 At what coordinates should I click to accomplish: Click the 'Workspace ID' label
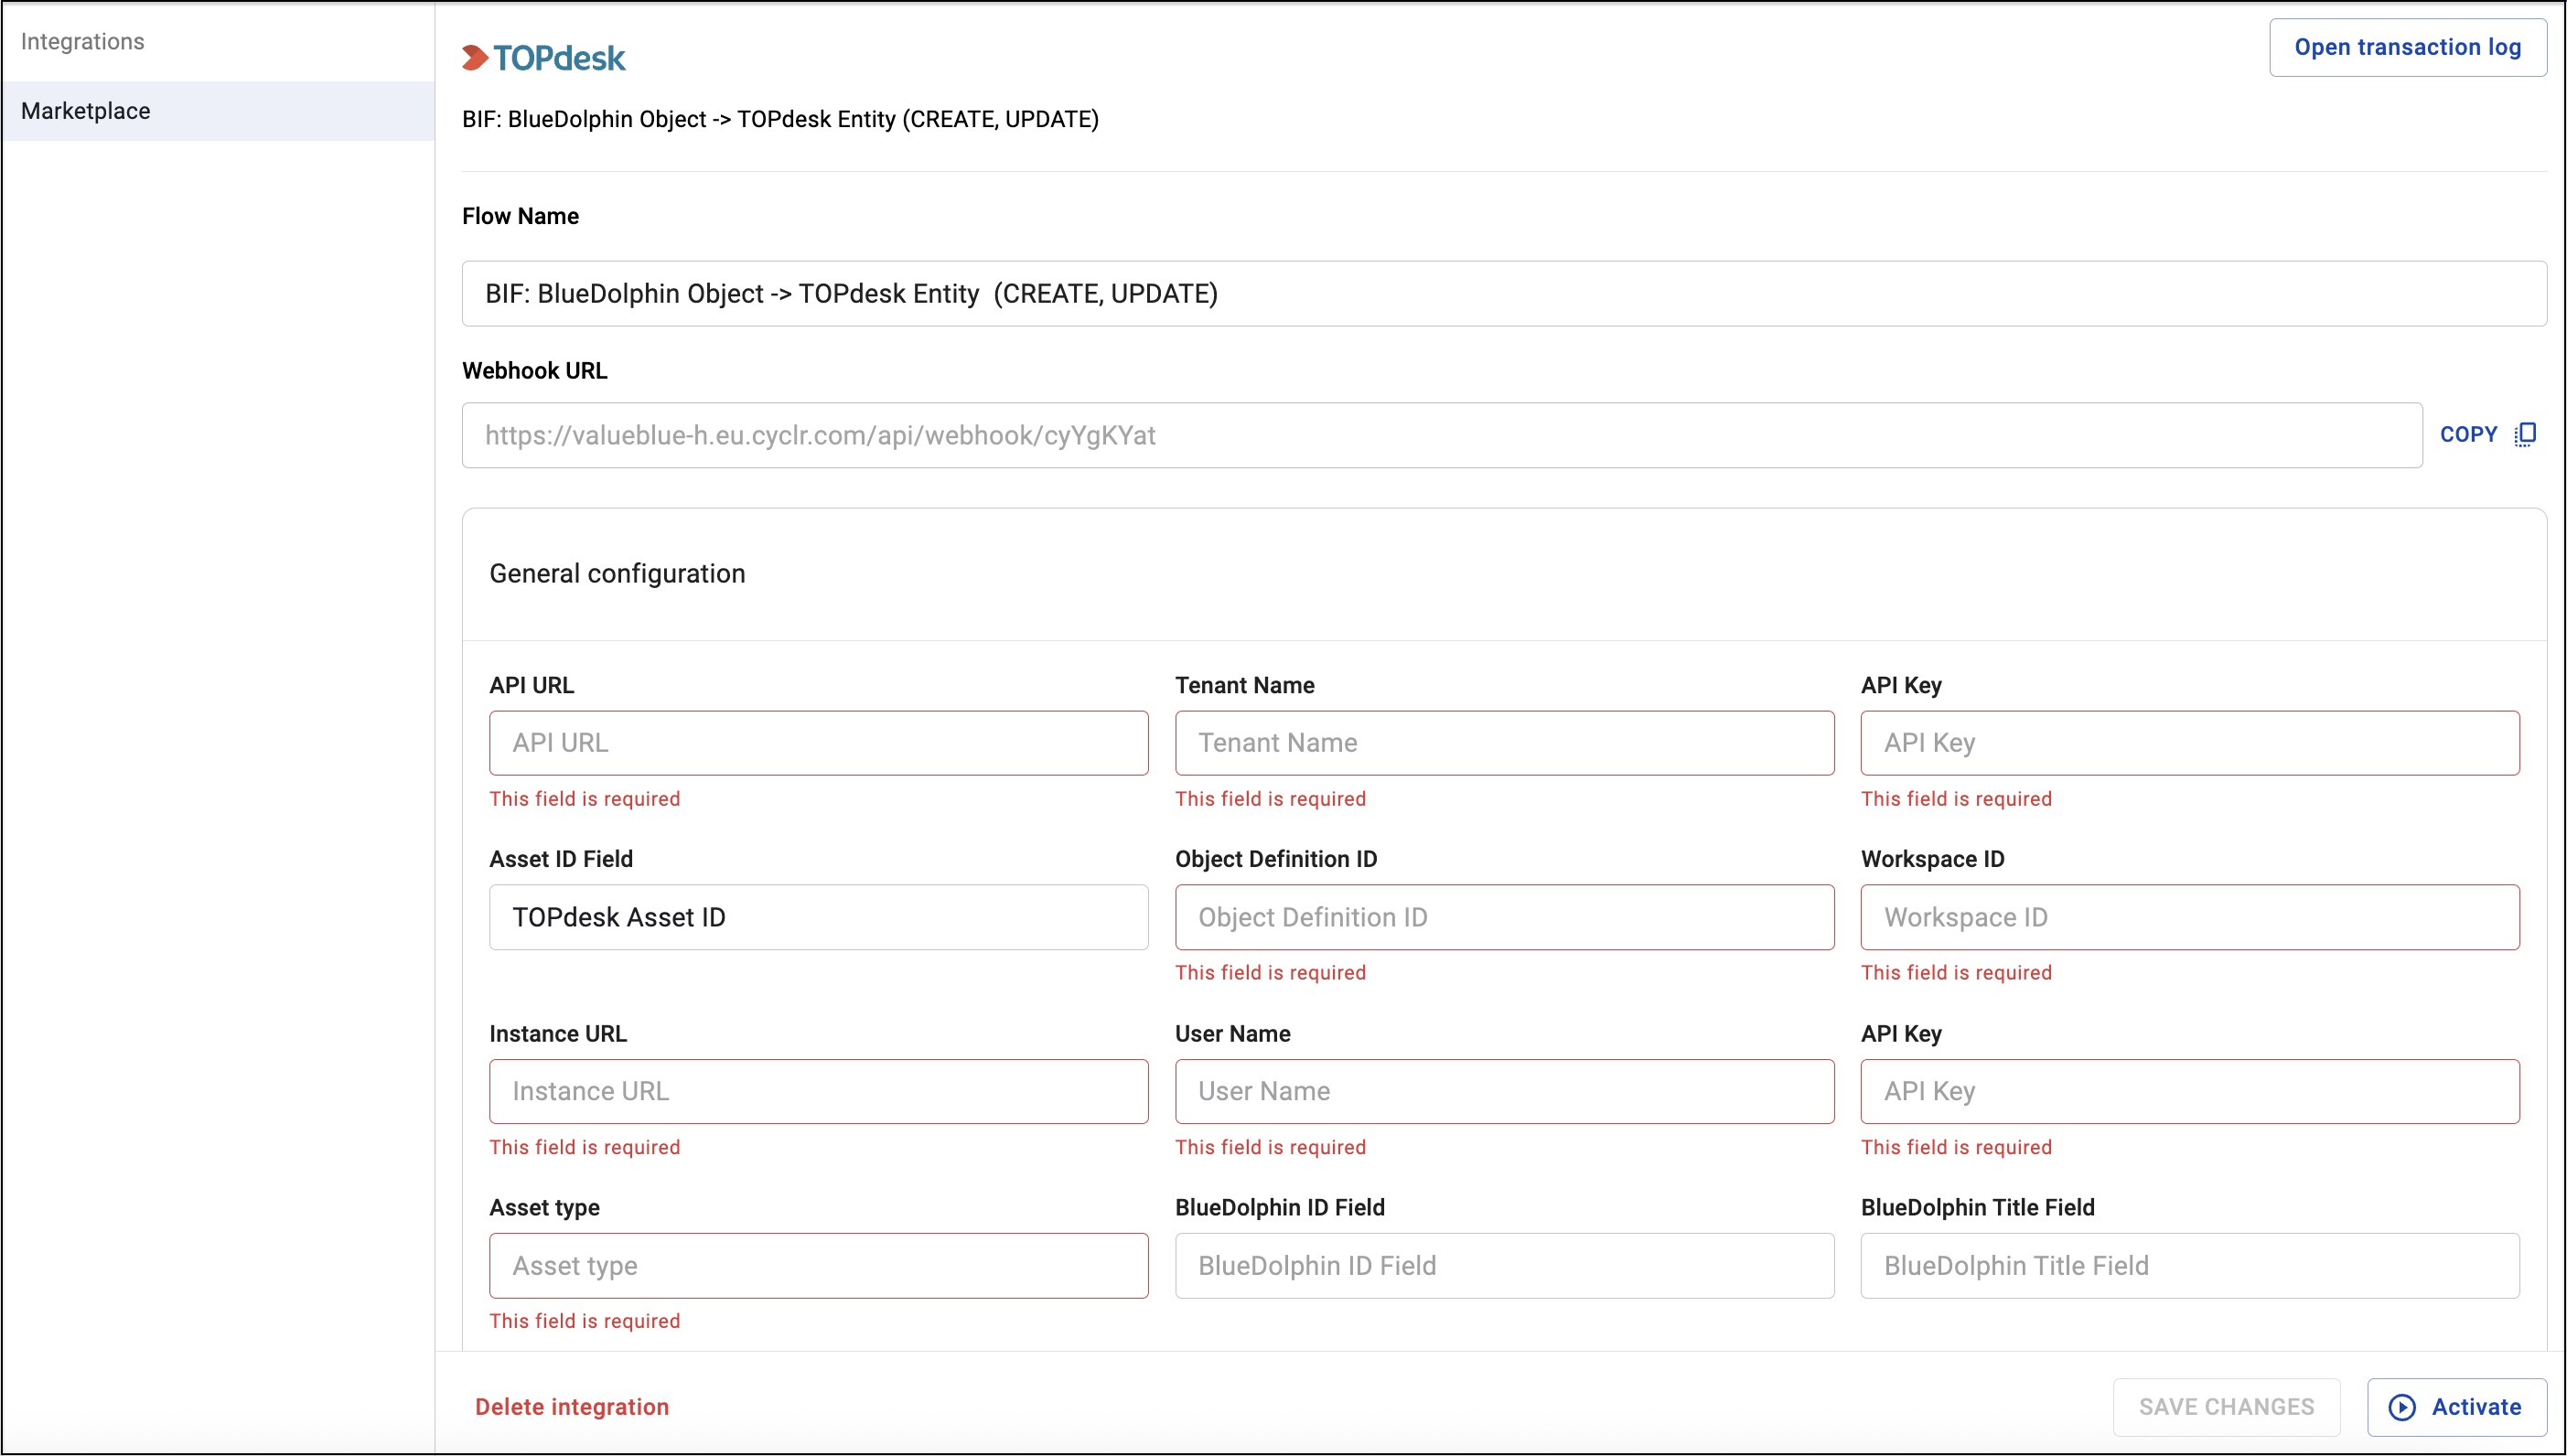tap(1932, 859)
